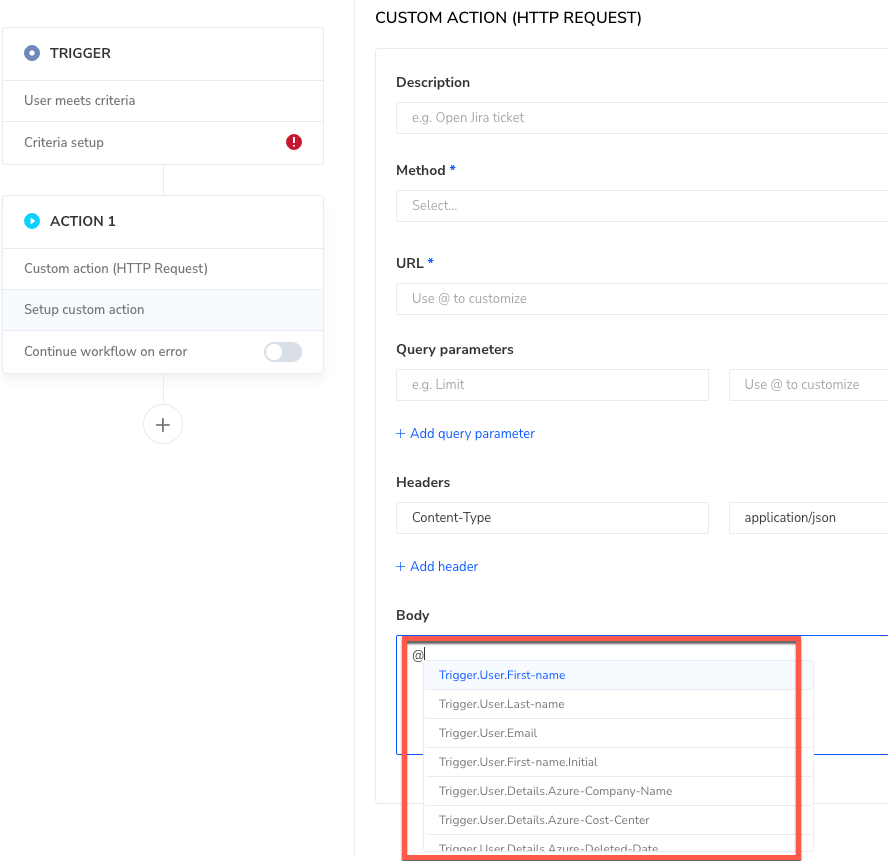Click the red error icon beside Criteria setup

(x=293, y=142)
